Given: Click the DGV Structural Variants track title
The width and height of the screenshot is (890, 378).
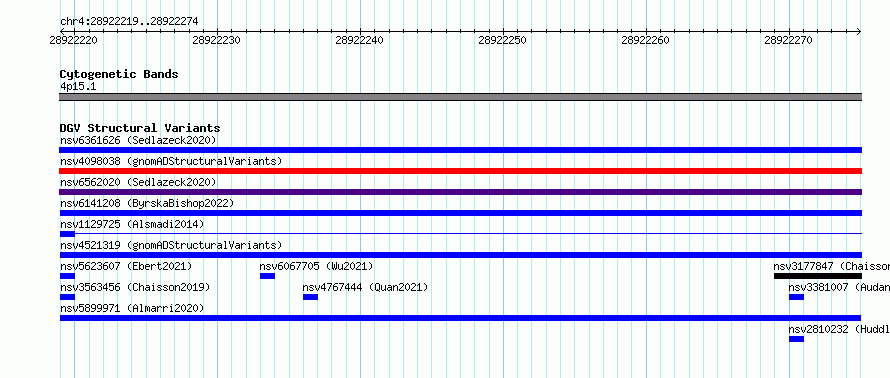Looking at the screenshot, I should pos(140,128).
